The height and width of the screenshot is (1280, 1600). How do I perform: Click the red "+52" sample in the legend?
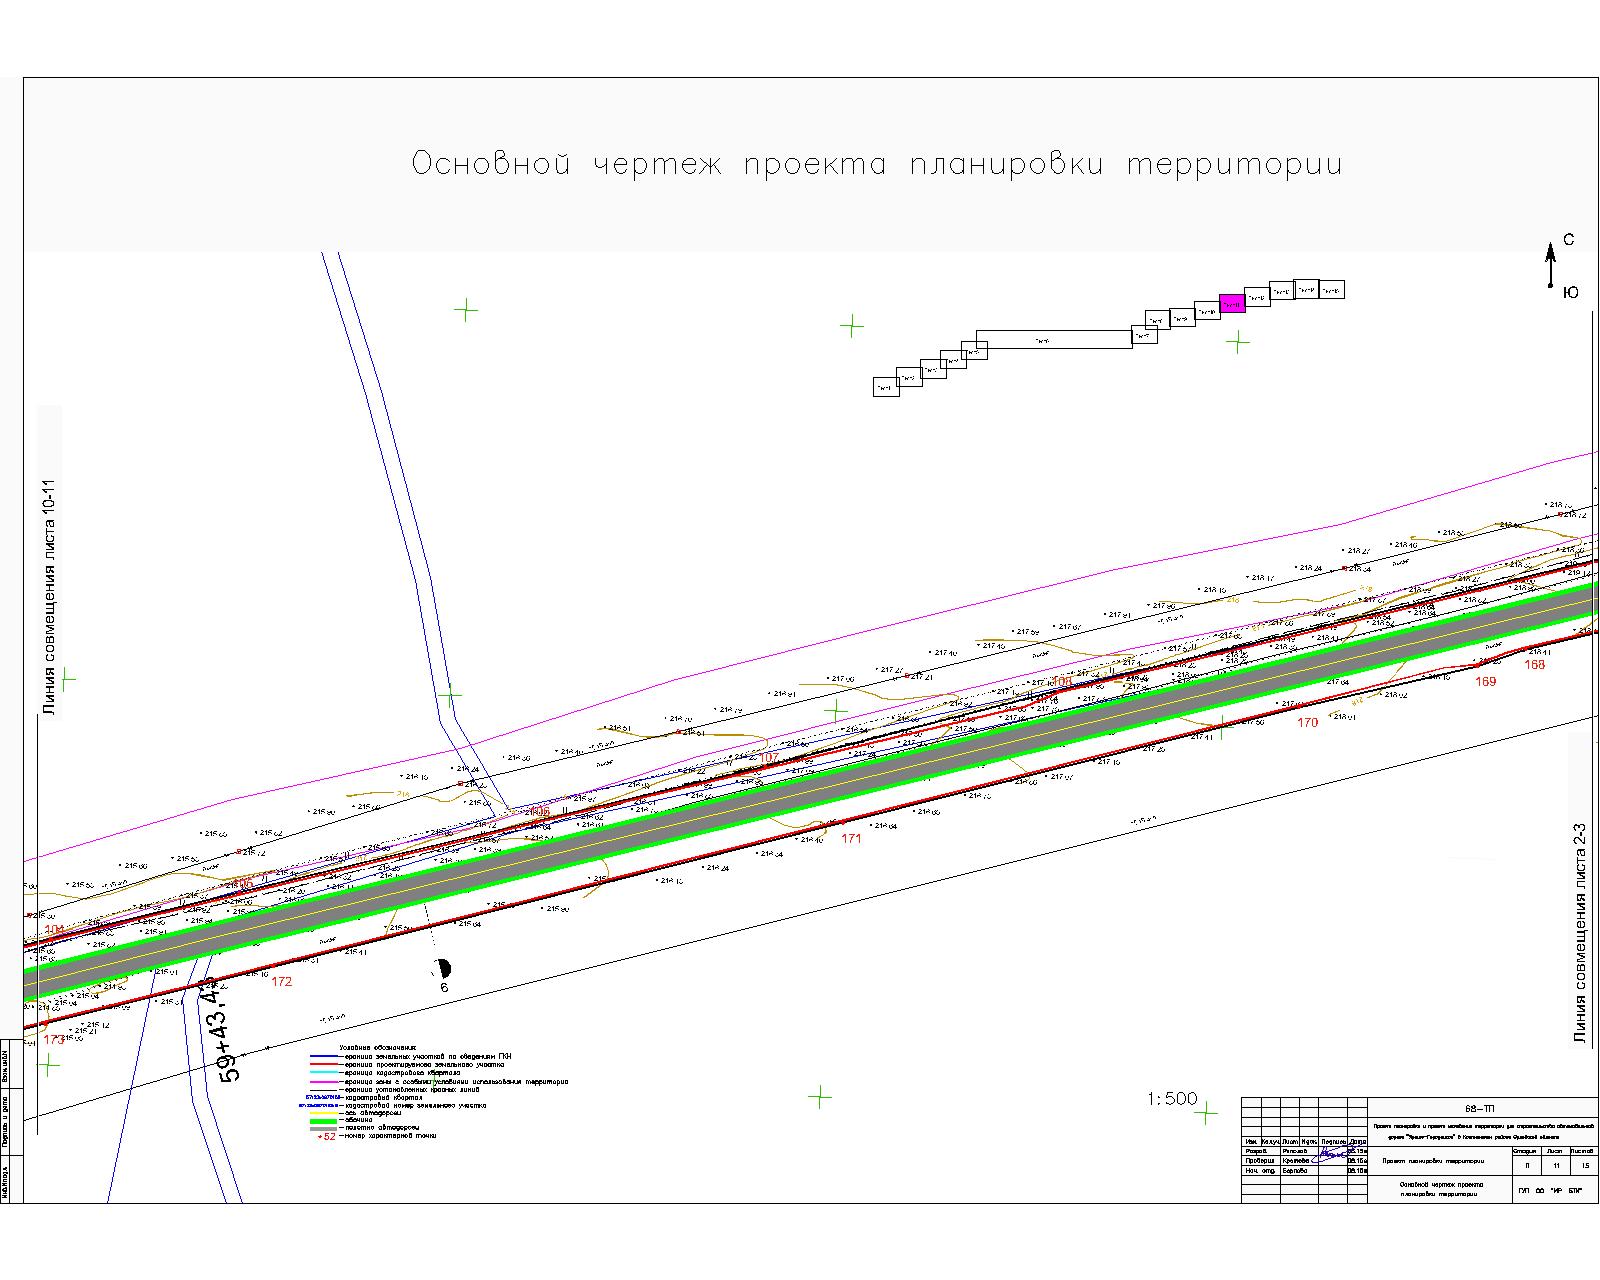pyautogui.click(x=326, y=1137)
